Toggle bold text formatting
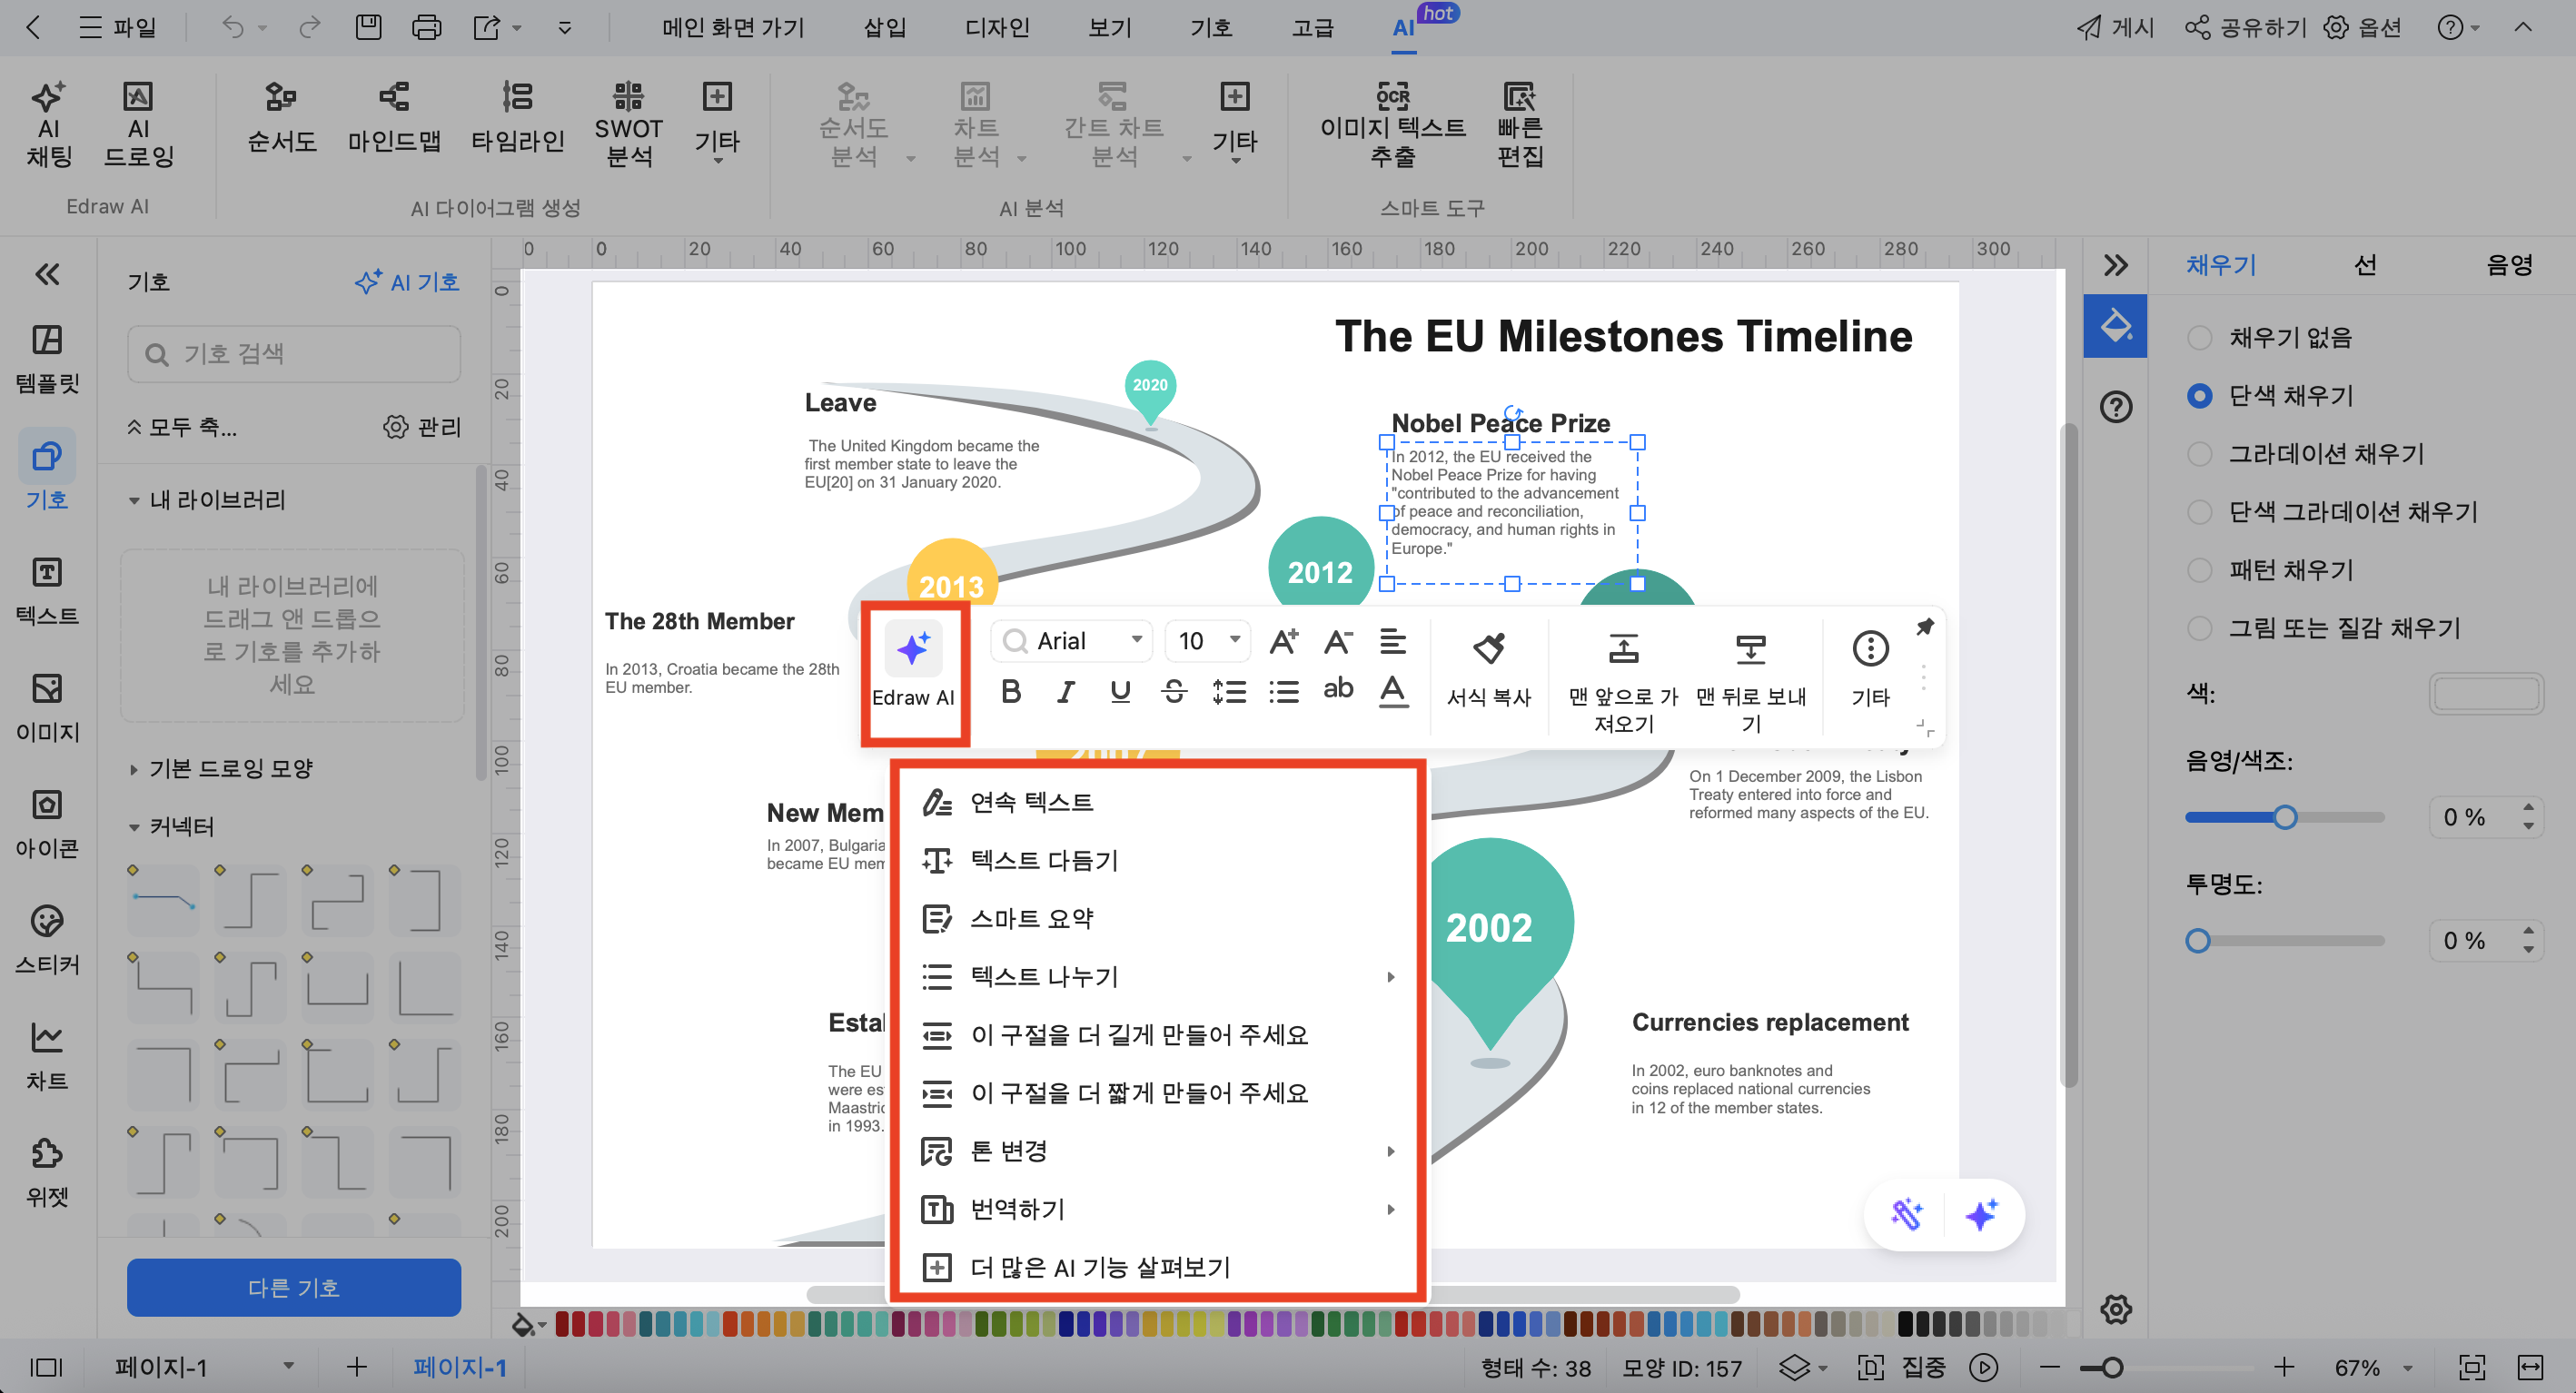 1011,691
